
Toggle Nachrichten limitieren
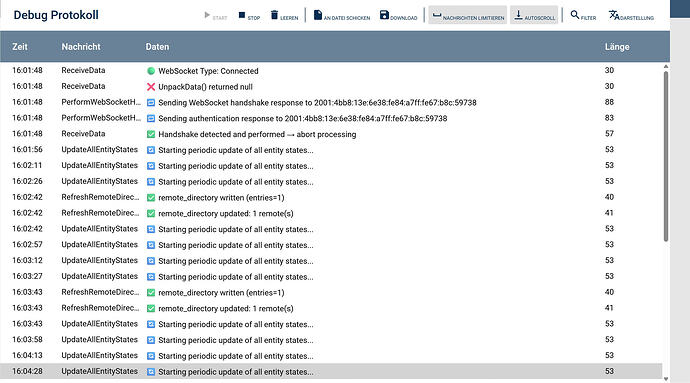click(x=468, y=15)
